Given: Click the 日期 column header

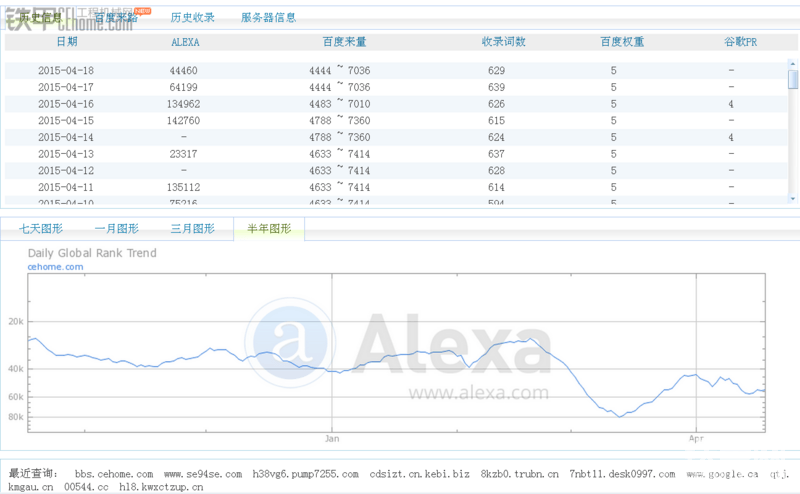Looking at the screenshot, I should [67, 42].
